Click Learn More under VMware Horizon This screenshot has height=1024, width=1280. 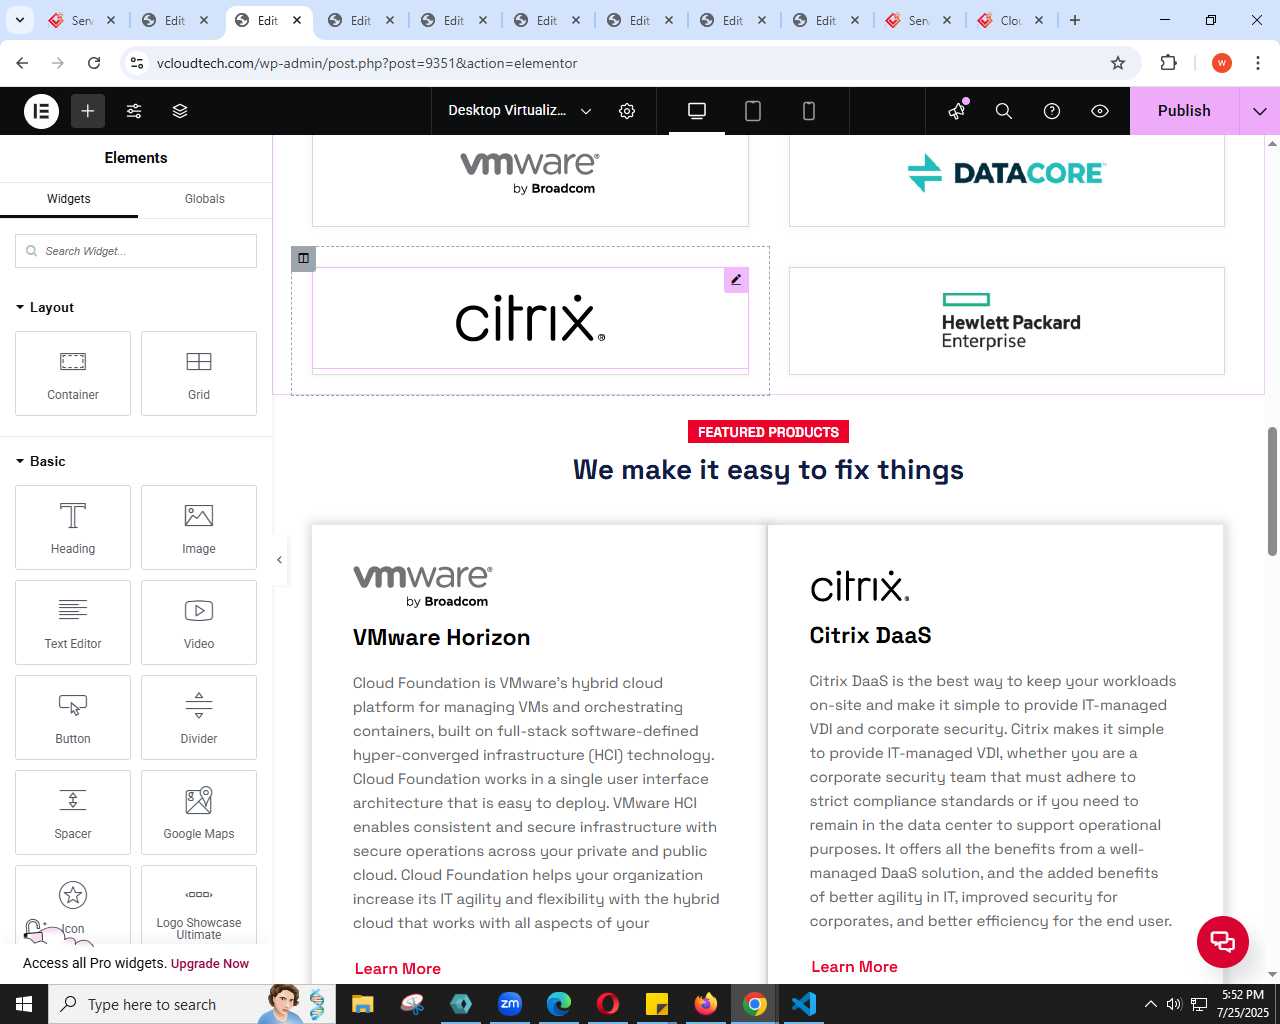point(398,969)
